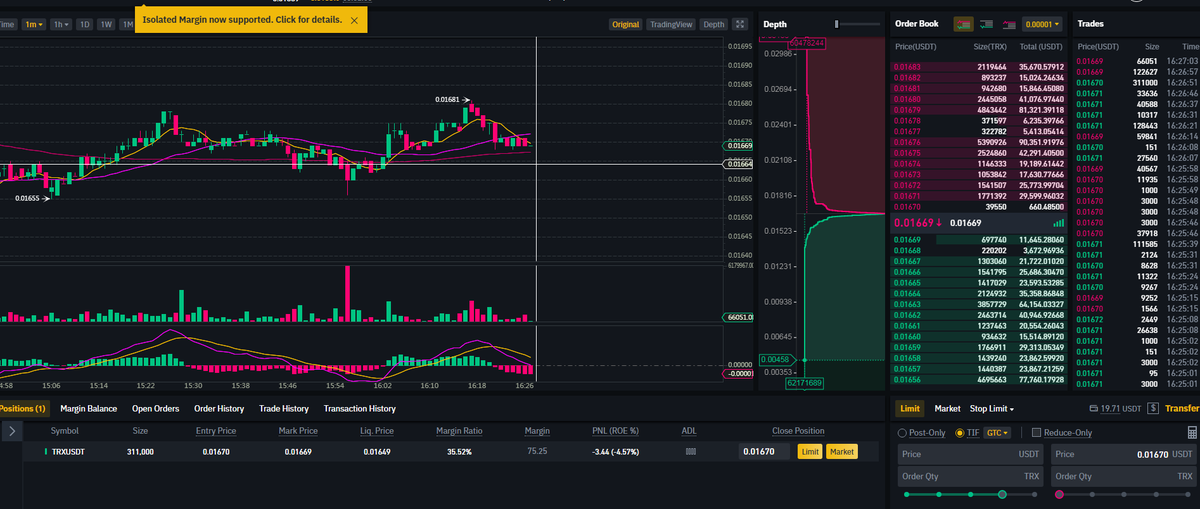1200x509 pixels.
Task: Click the Entry Price column header
Action: pos(215,431)
